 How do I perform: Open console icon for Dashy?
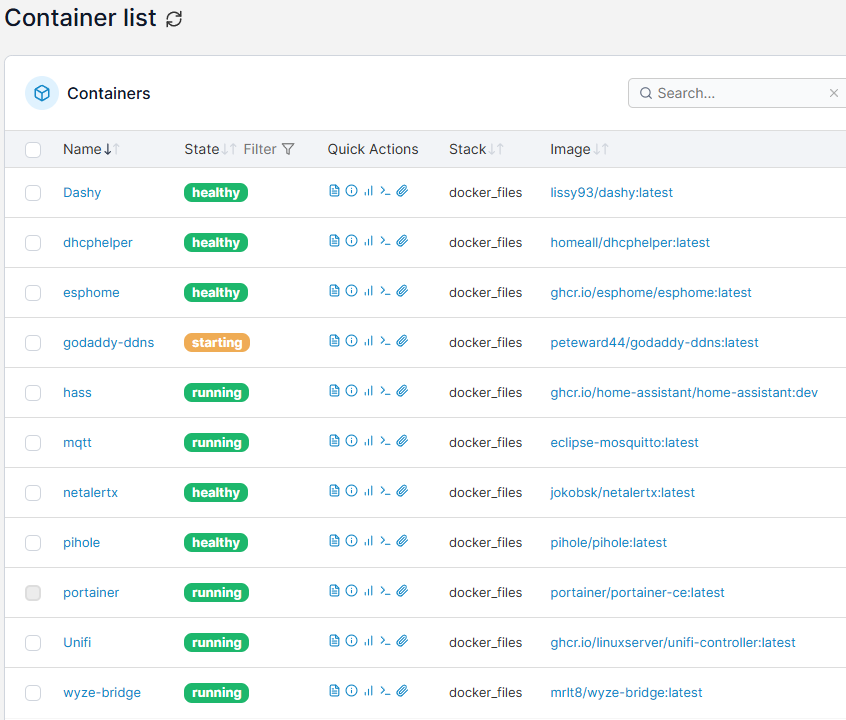click(x=385, y=191)
